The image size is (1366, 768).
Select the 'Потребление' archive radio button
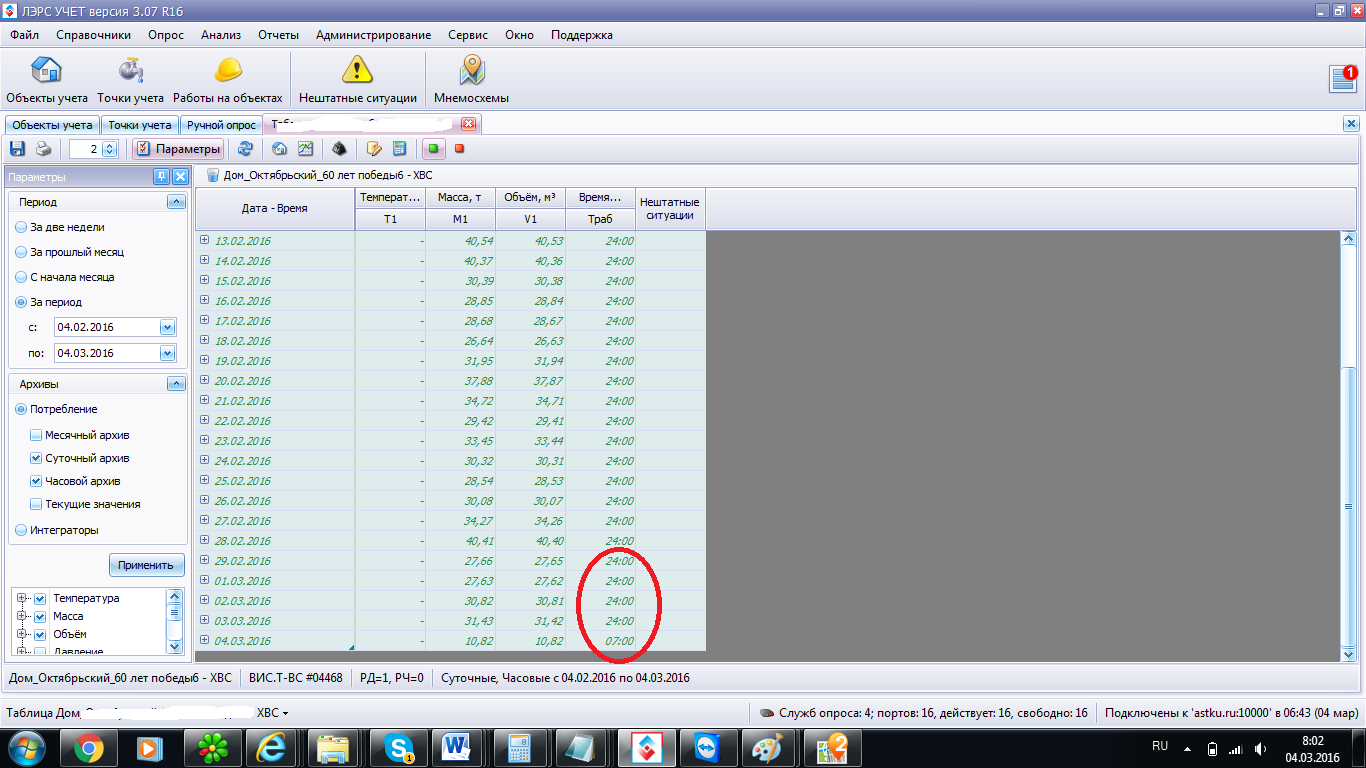pos(22,409)
